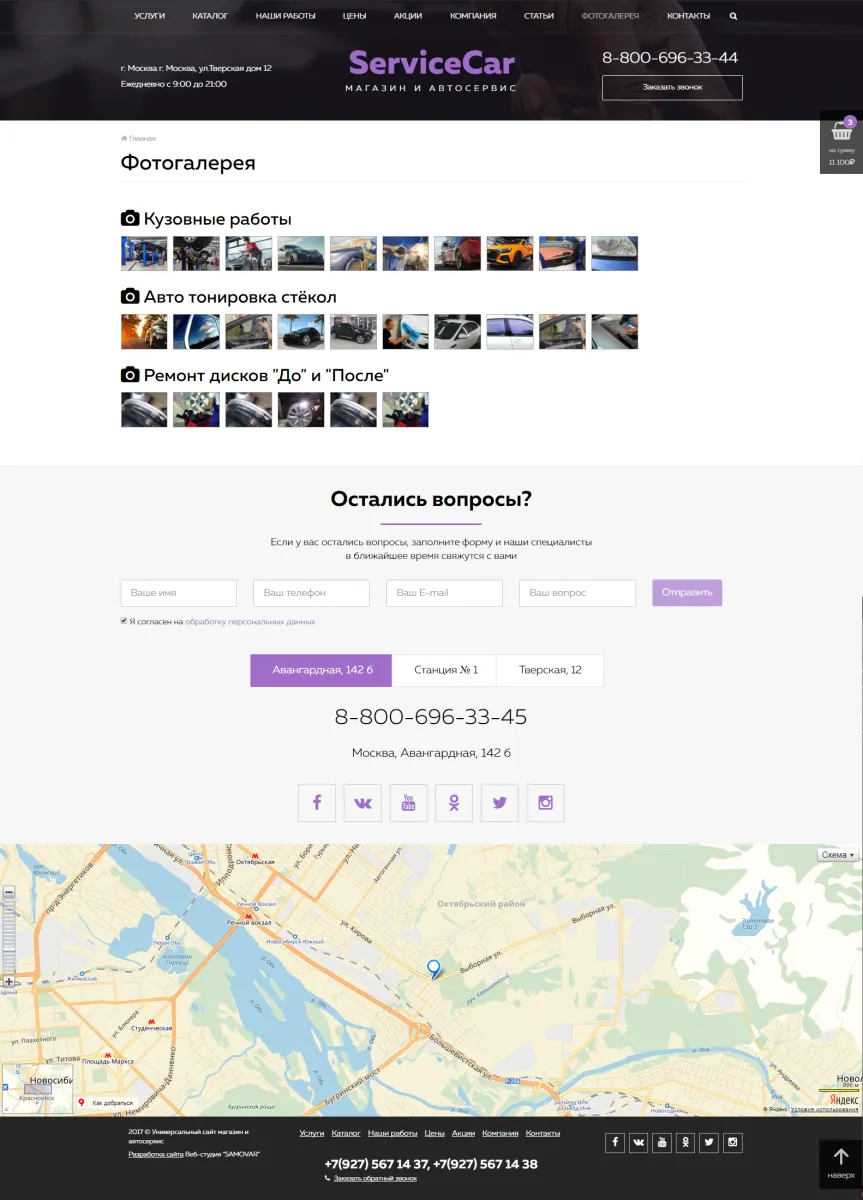Image resolution: width=863 pixels, height=1200 pixels.
Task: Open the YouTube channel icon
Action: click(408, 802)
